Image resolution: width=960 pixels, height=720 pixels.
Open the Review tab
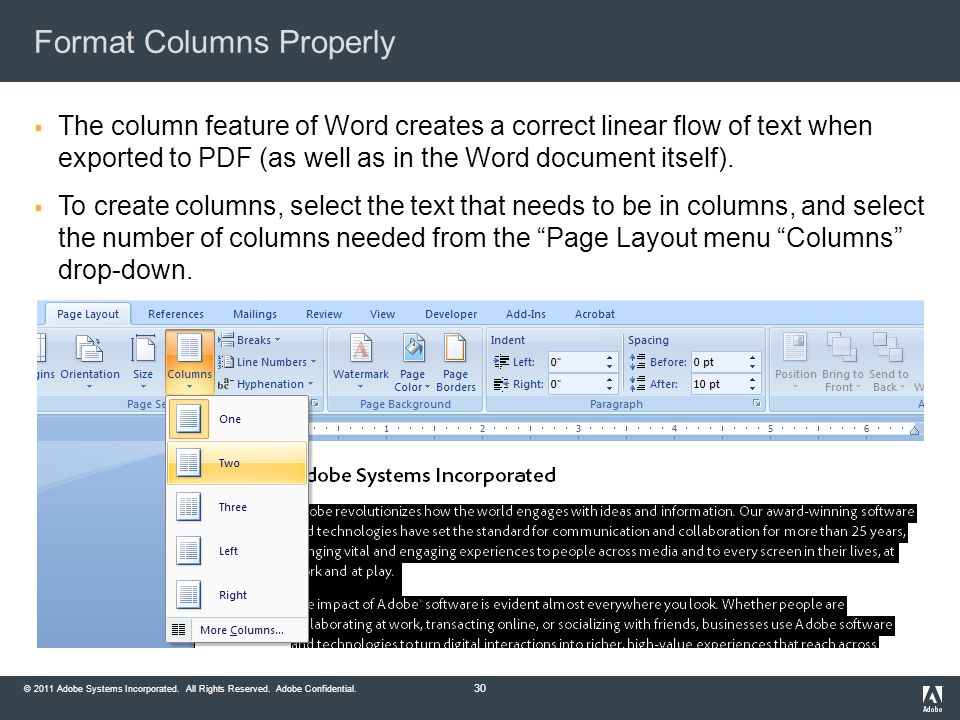pyautogui.click(x=324, y=314)
